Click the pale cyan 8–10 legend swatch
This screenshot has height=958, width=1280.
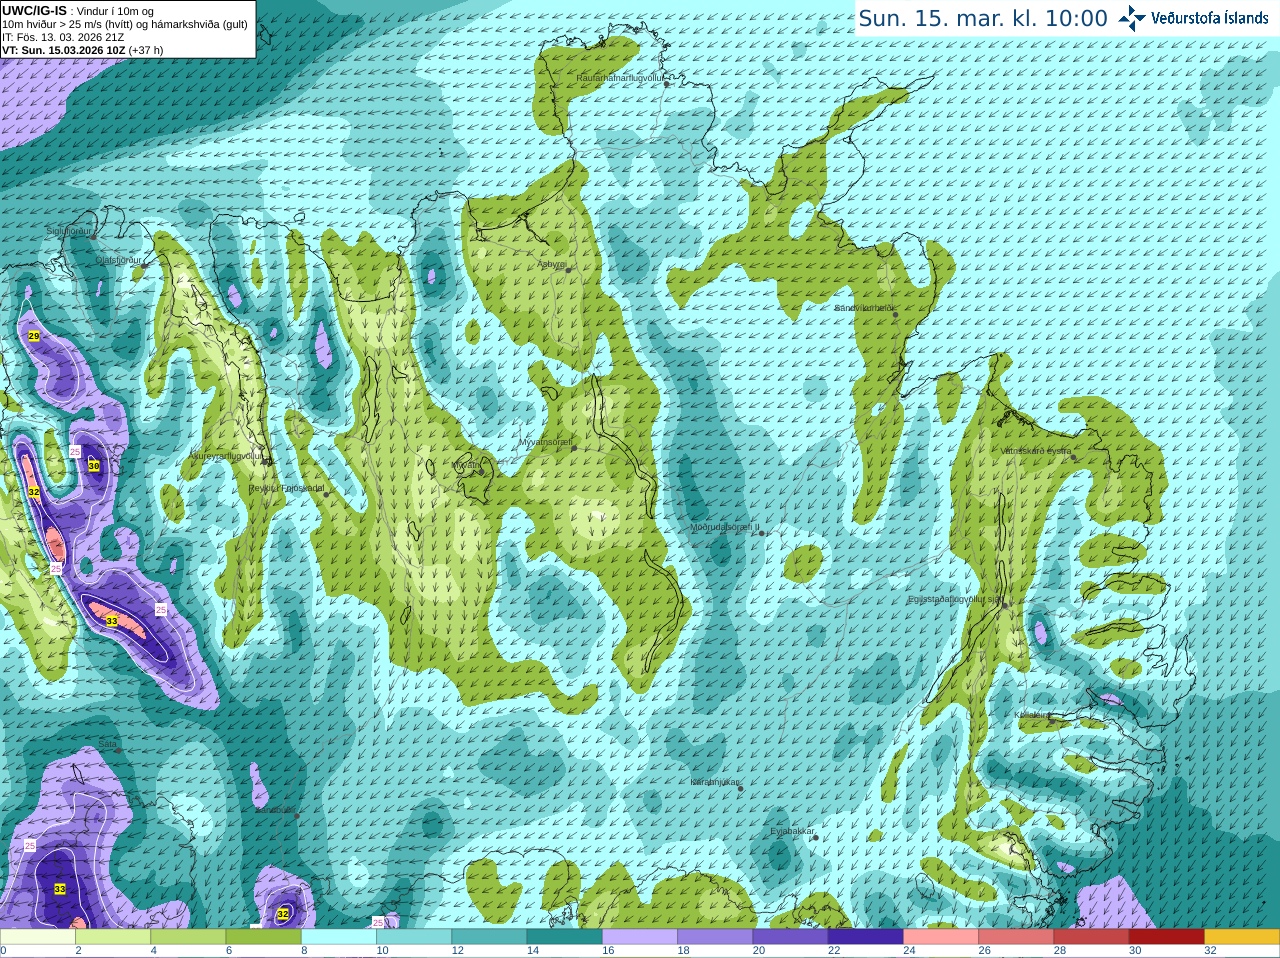339,937
